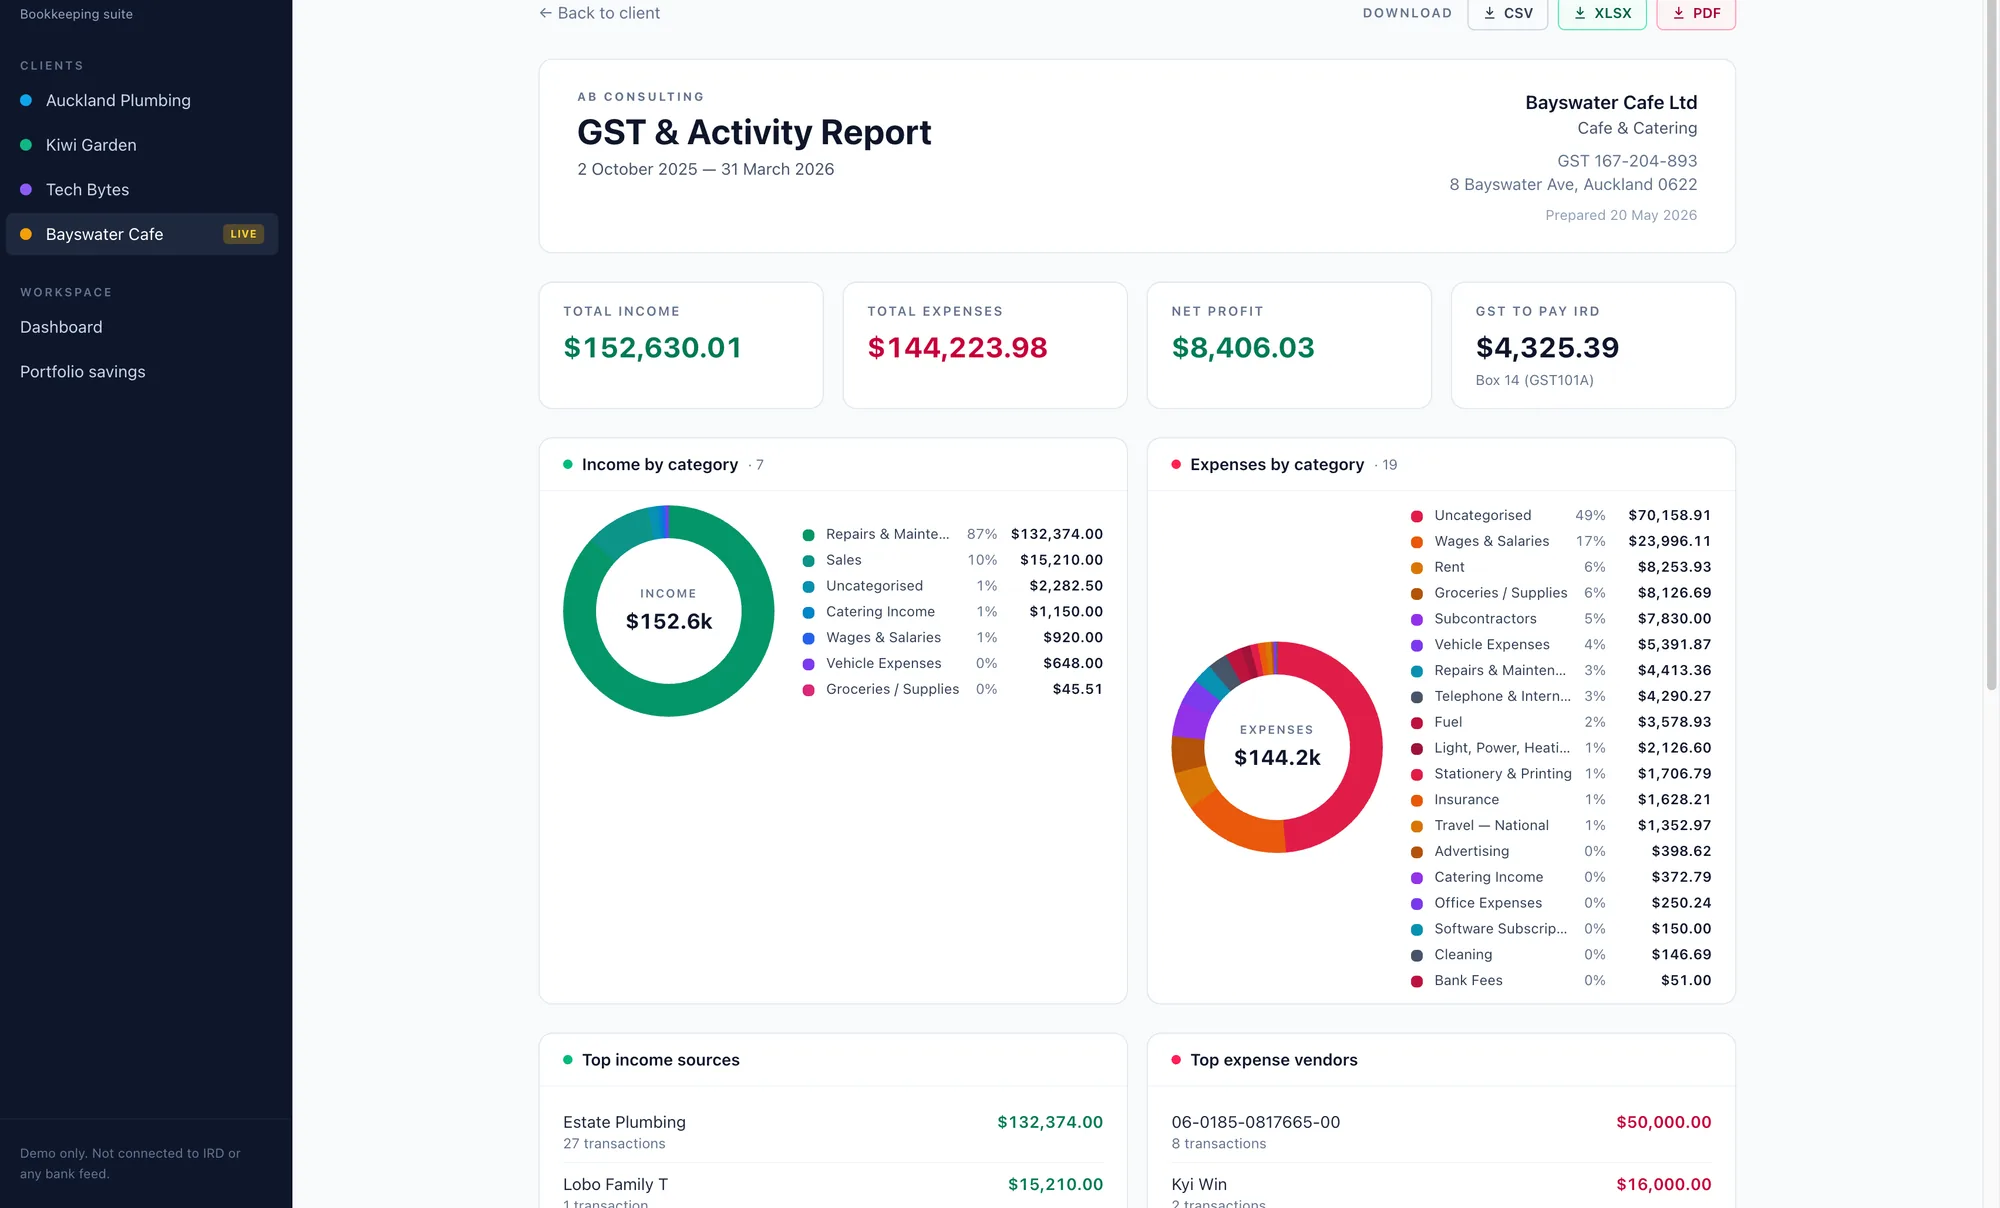Click the page vertical scrollbar

tap(1991, 345)
